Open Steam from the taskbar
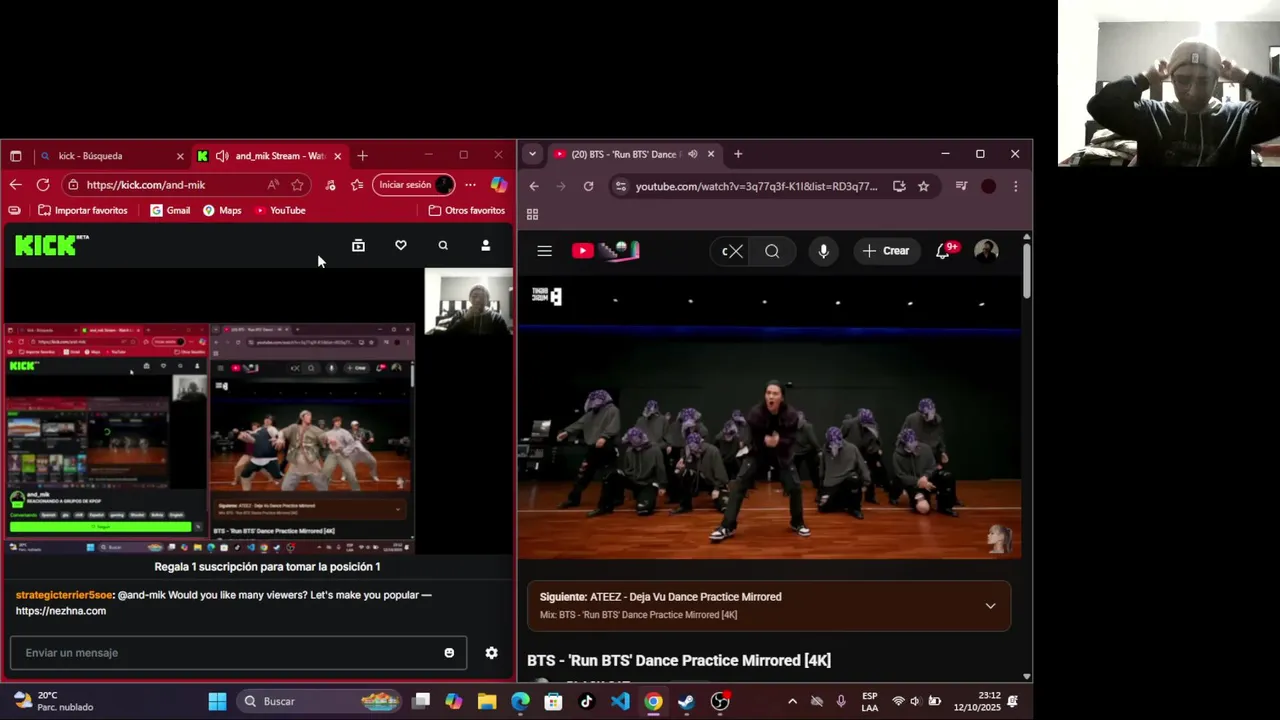 tap(686, 701)
